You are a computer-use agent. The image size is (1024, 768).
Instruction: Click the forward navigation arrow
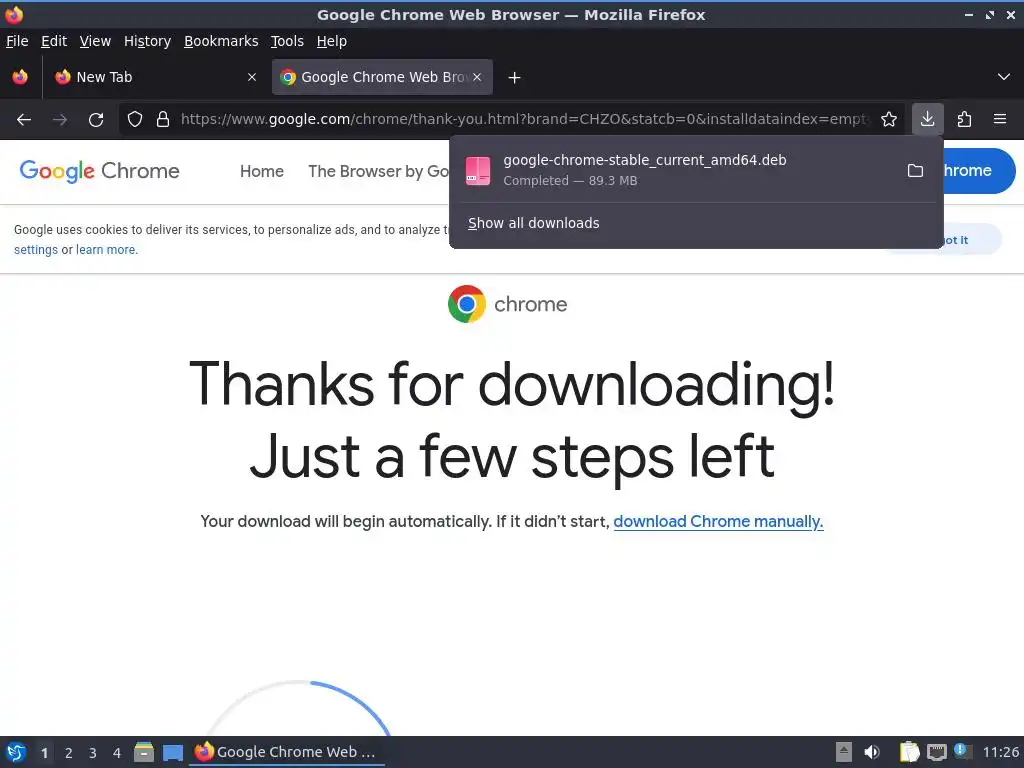(x=60, y=120)
